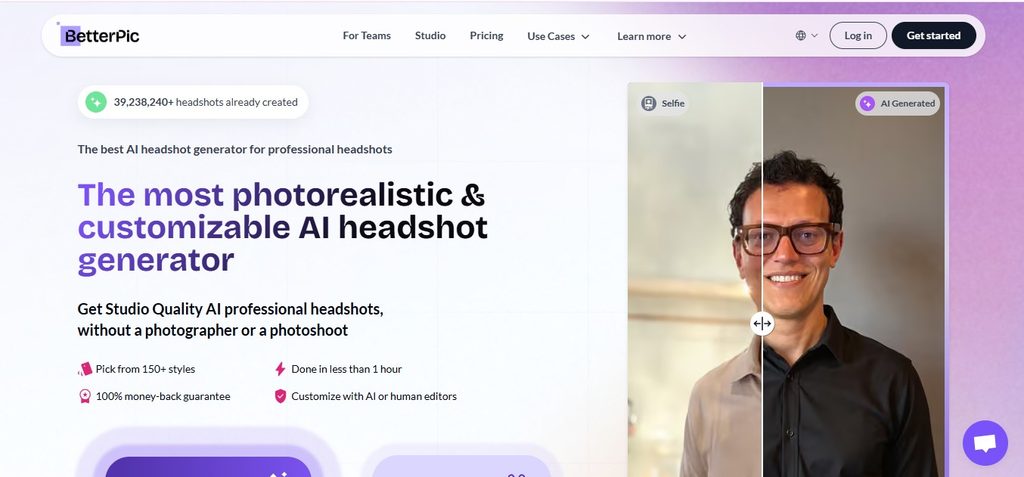This screenshot has height=477, width=1024.
Task: Expand the Use Cases dropdown
Action: tap(558, 37)
